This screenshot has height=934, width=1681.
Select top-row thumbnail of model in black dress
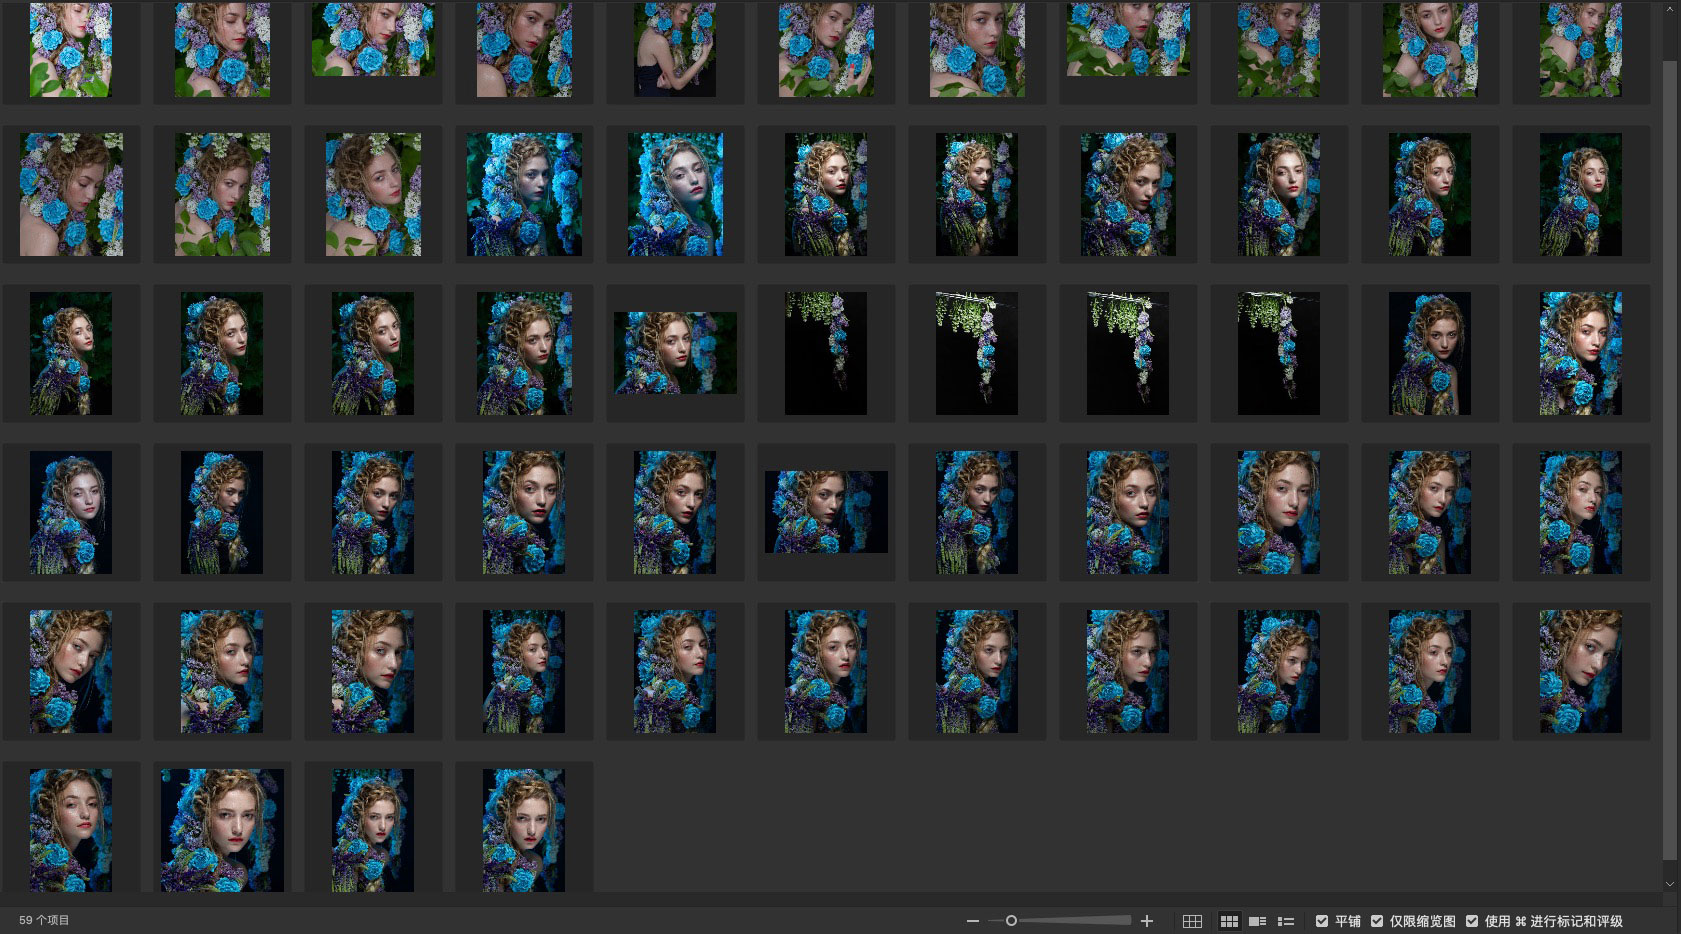tap(675, 50)
